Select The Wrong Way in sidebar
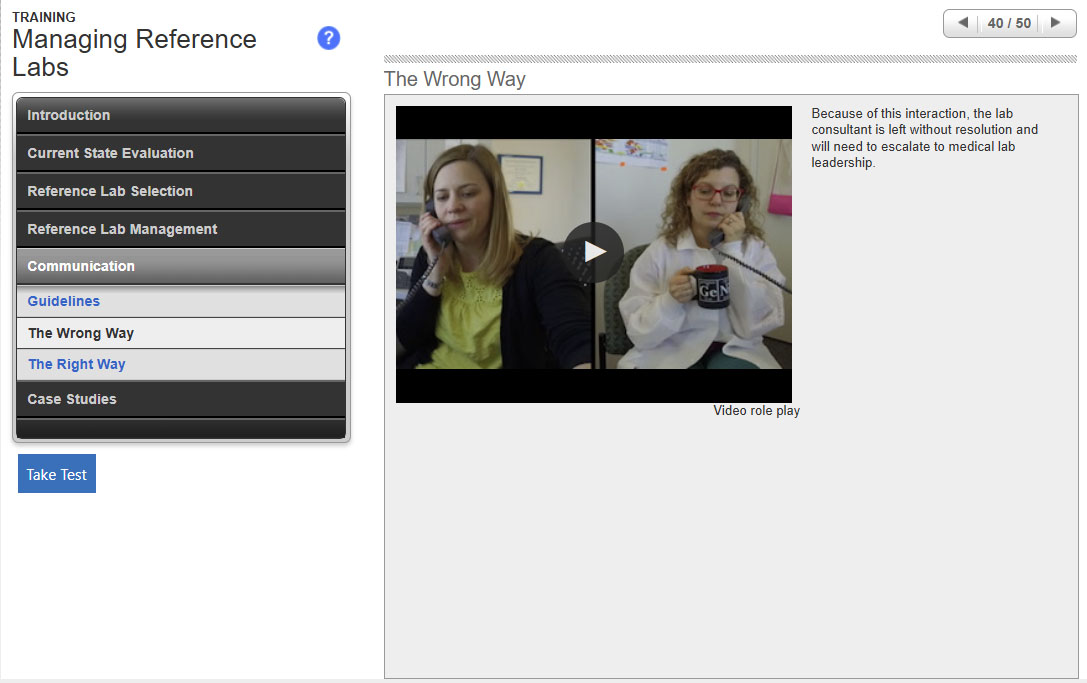The image size is (1087, 683). (x=81, y=333)
